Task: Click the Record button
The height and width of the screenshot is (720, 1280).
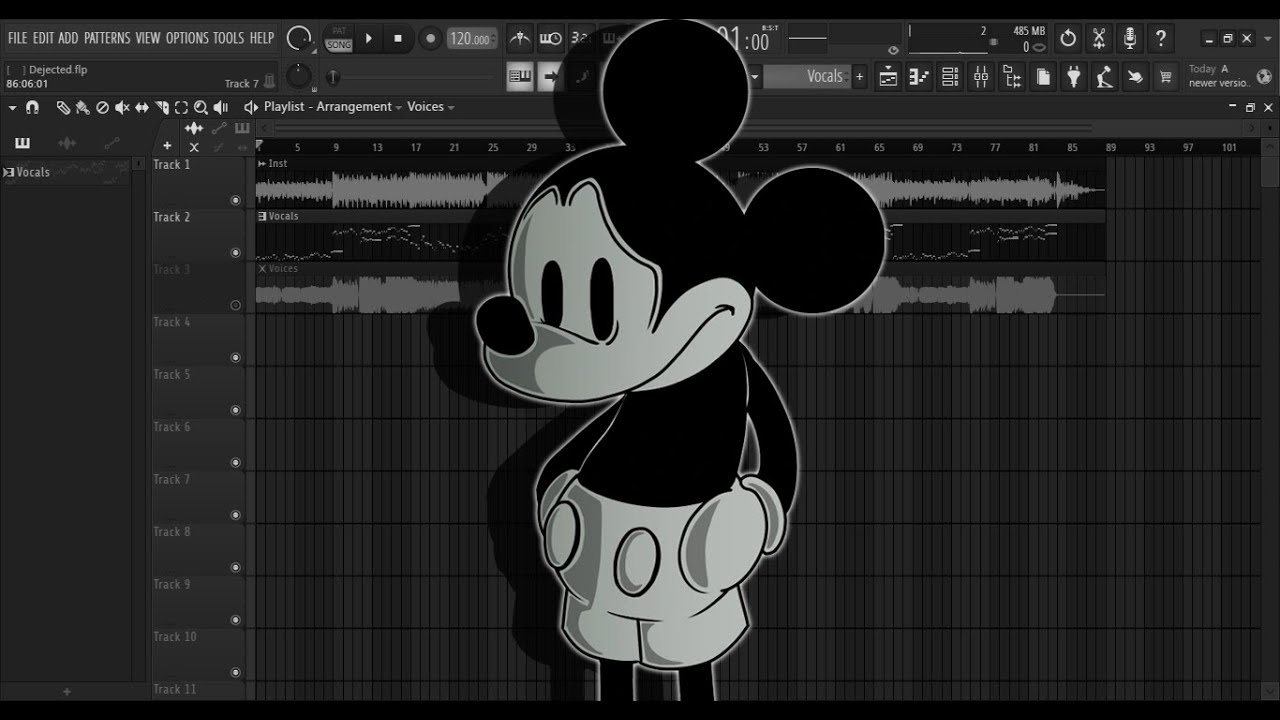Action: 430,39
